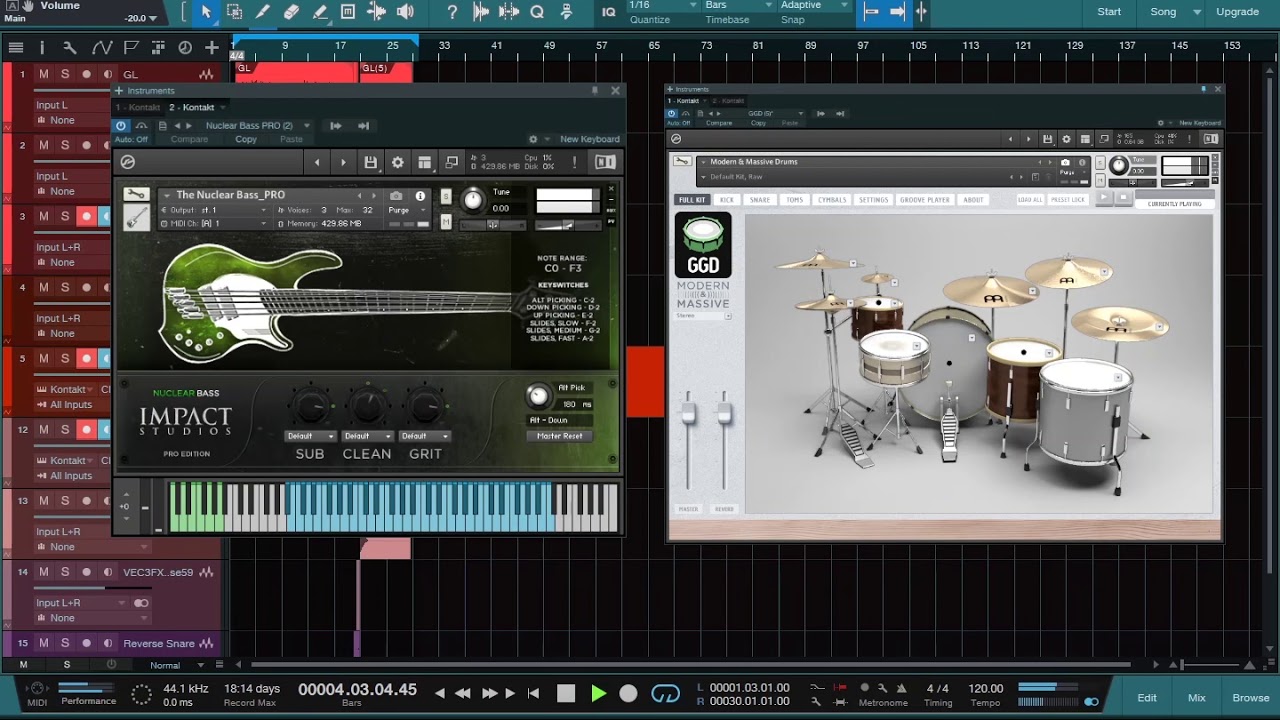This screenshot has height=720, width=1280.
Task: Toggle power bypass on Nuclear Bass instrument window
Action: click(121, 126)
